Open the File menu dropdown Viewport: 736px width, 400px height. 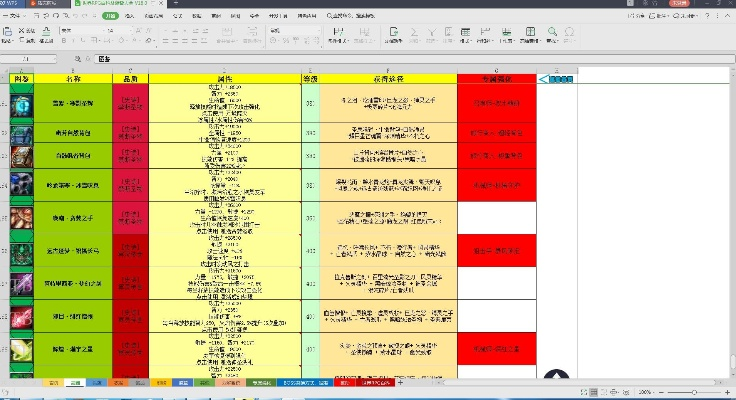coord(13,15)
